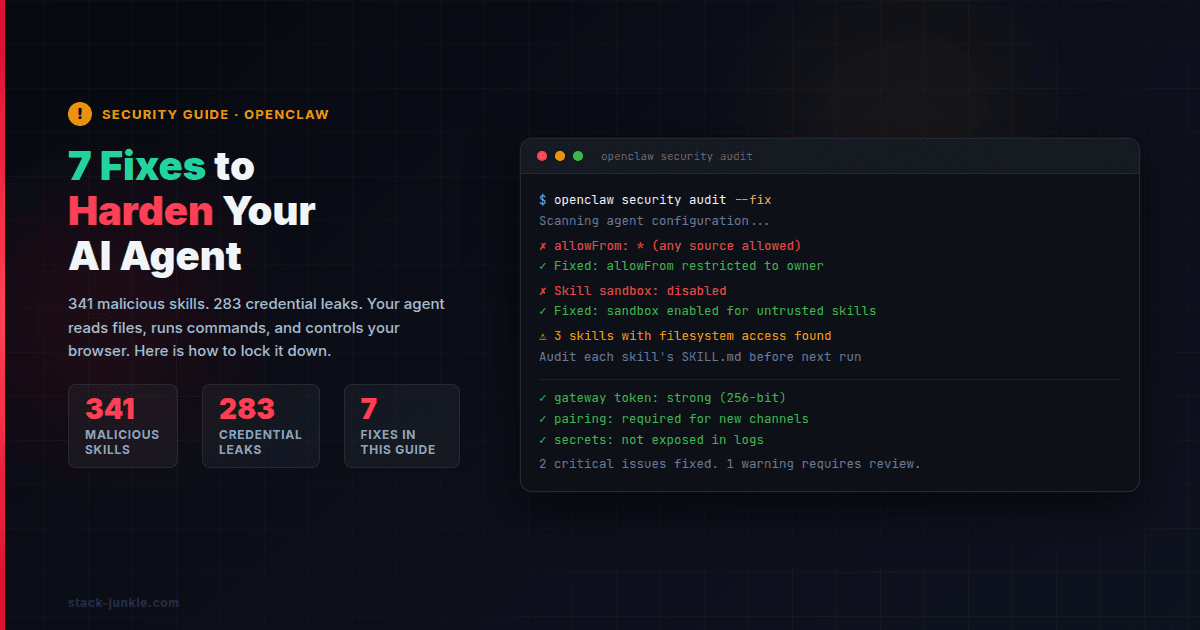Select the 283 Credential Leaks card
1200x630 pixels.
pos(260,426)
